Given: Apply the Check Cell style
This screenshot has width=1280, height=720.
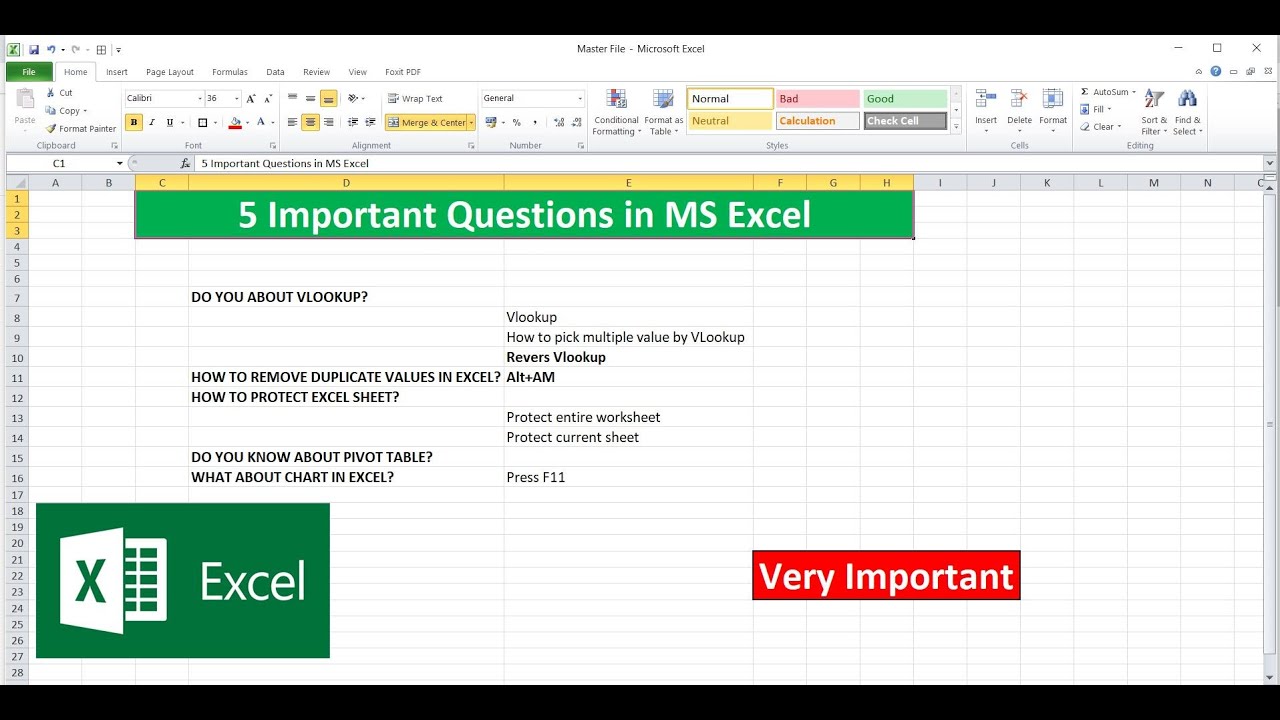Looking at the screenshot, I should click(x=905, y=121).
